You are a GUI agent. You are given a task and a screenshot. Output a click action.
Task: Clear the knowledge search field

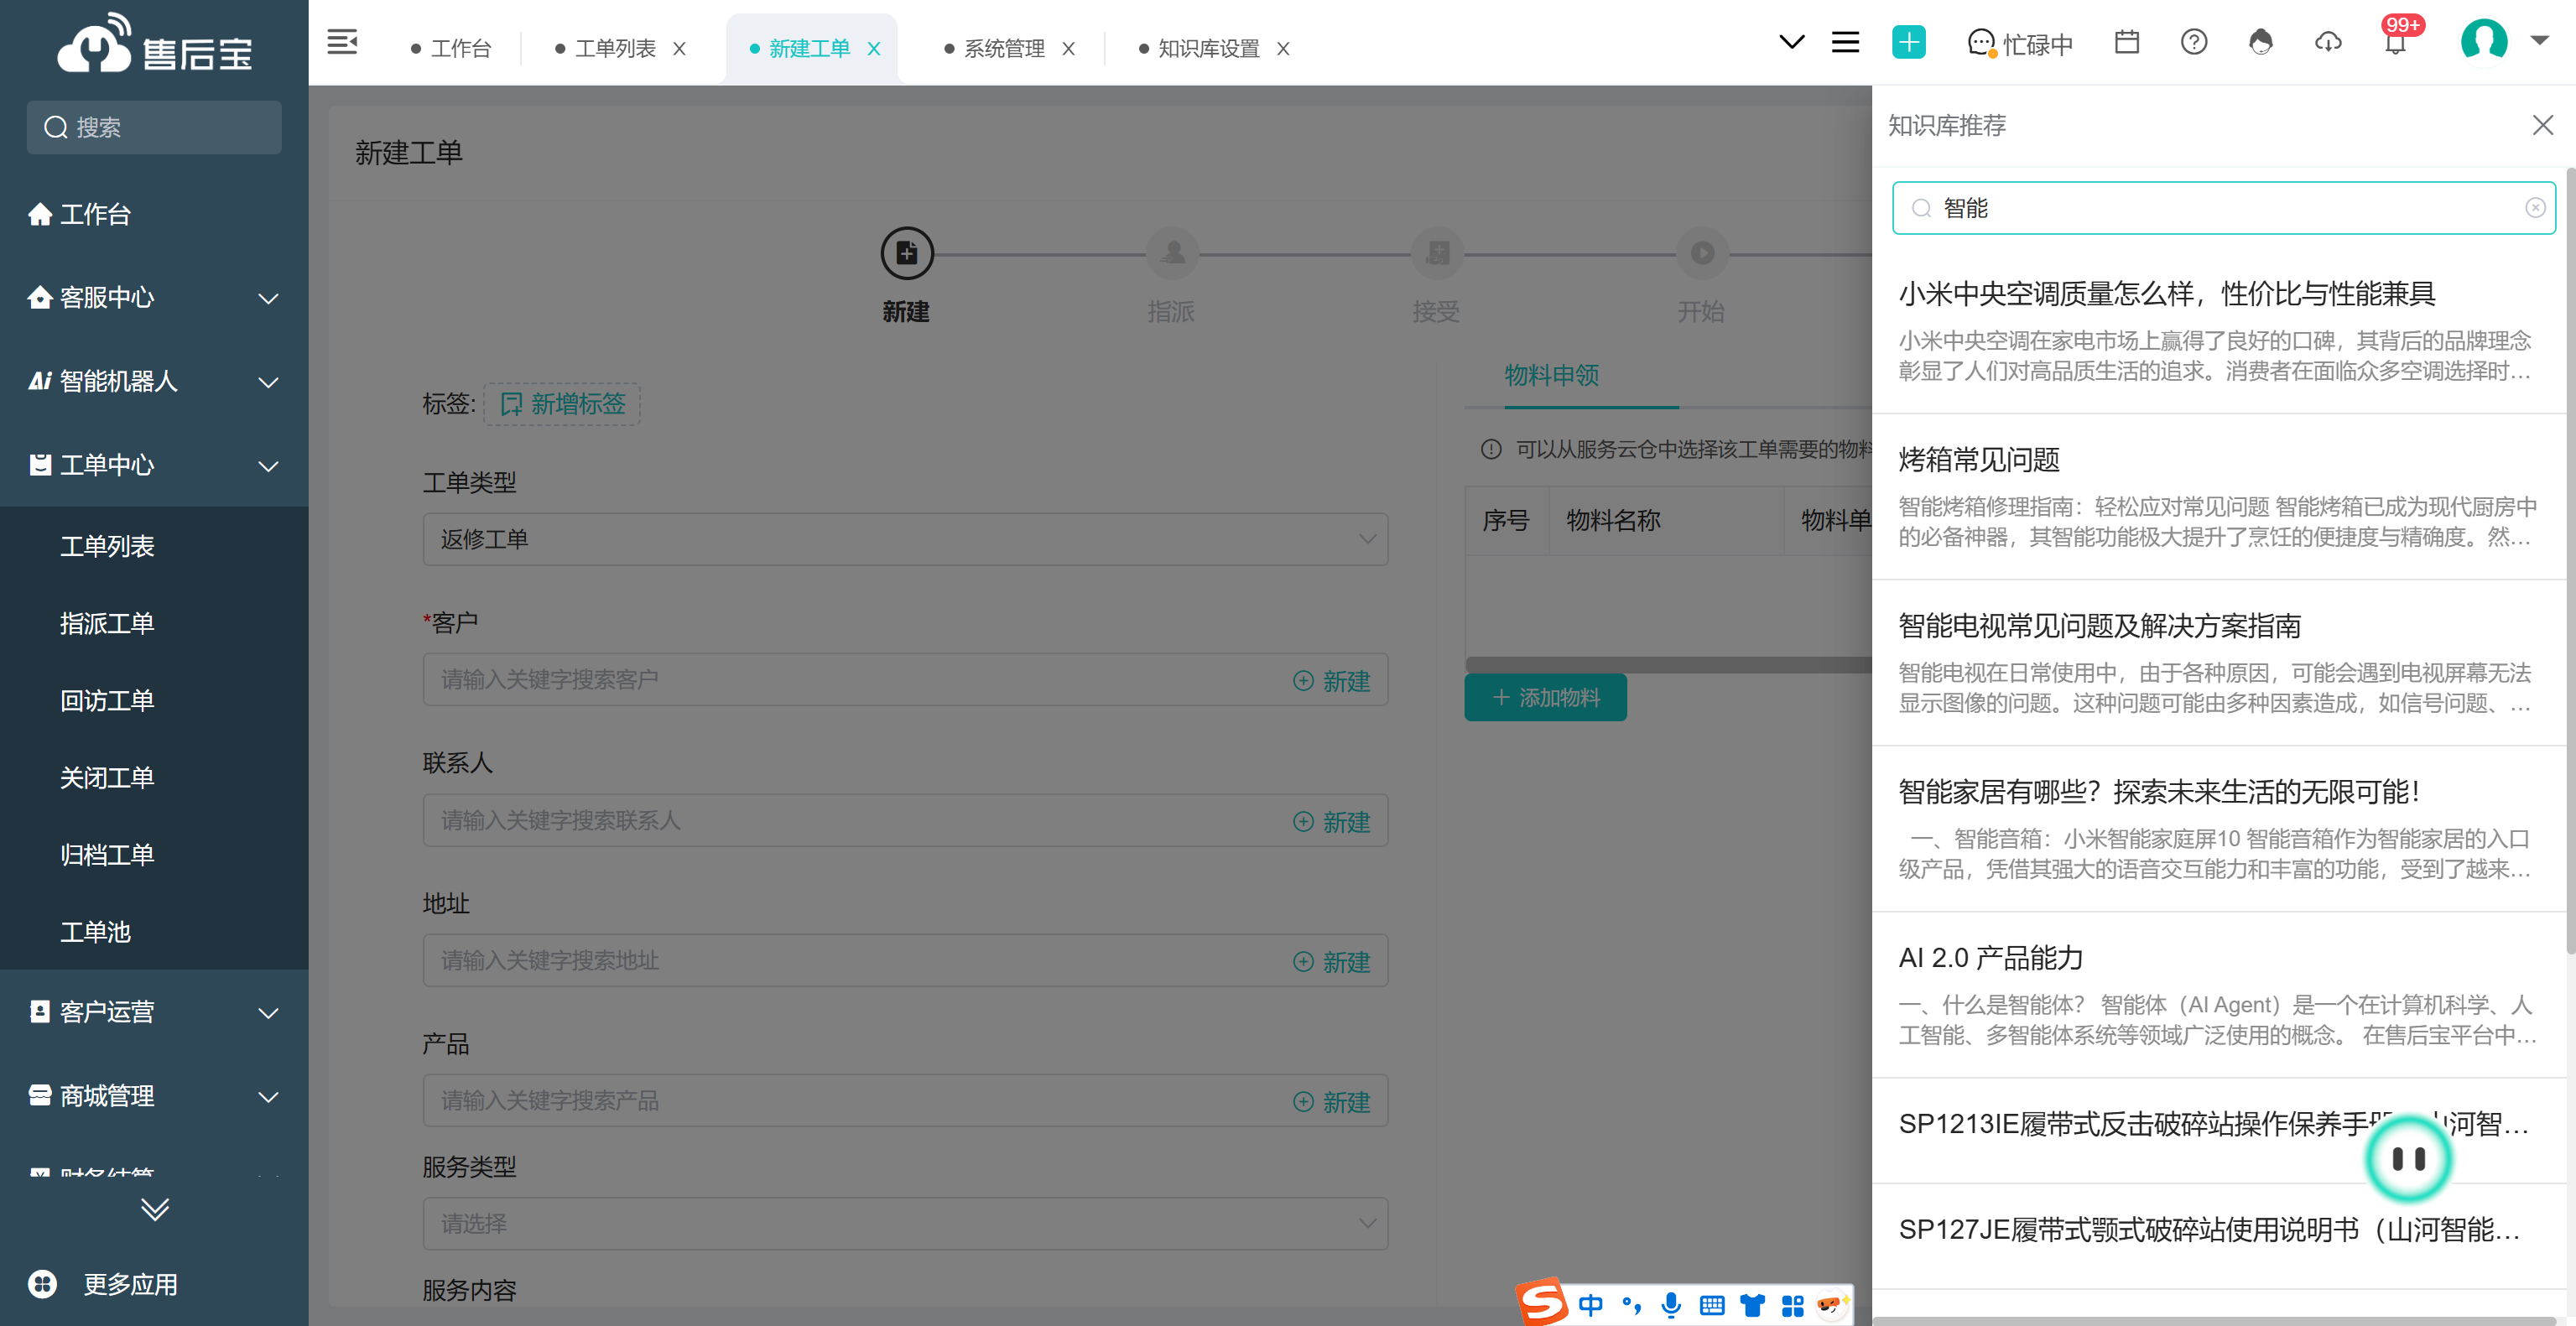click(2535, 208)
